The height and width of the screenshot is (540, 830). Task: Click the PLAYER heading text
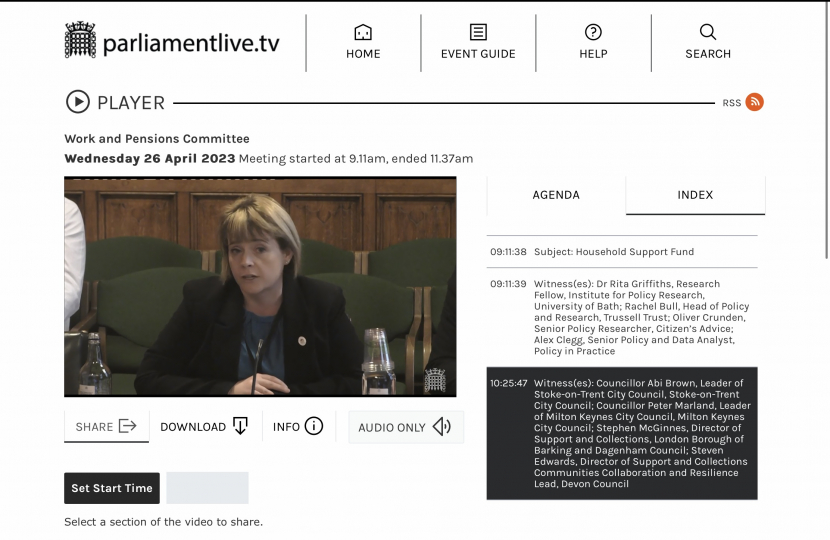point(131,103)
